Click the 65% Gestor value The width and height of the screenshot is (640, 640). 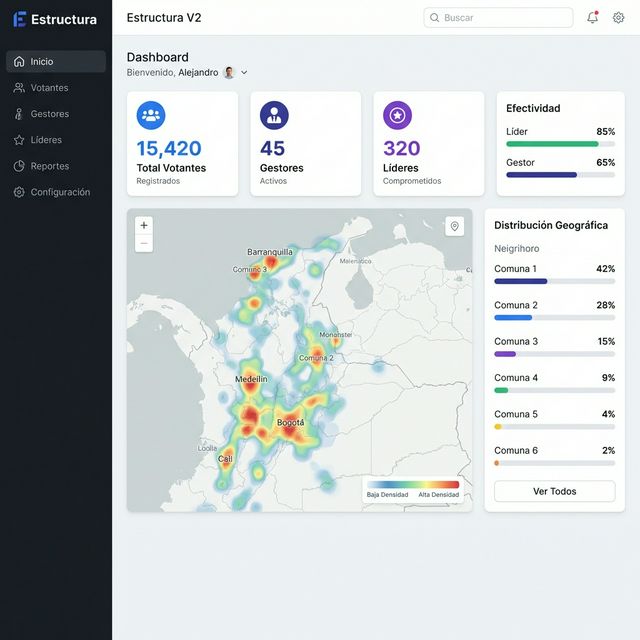(606, 162)
